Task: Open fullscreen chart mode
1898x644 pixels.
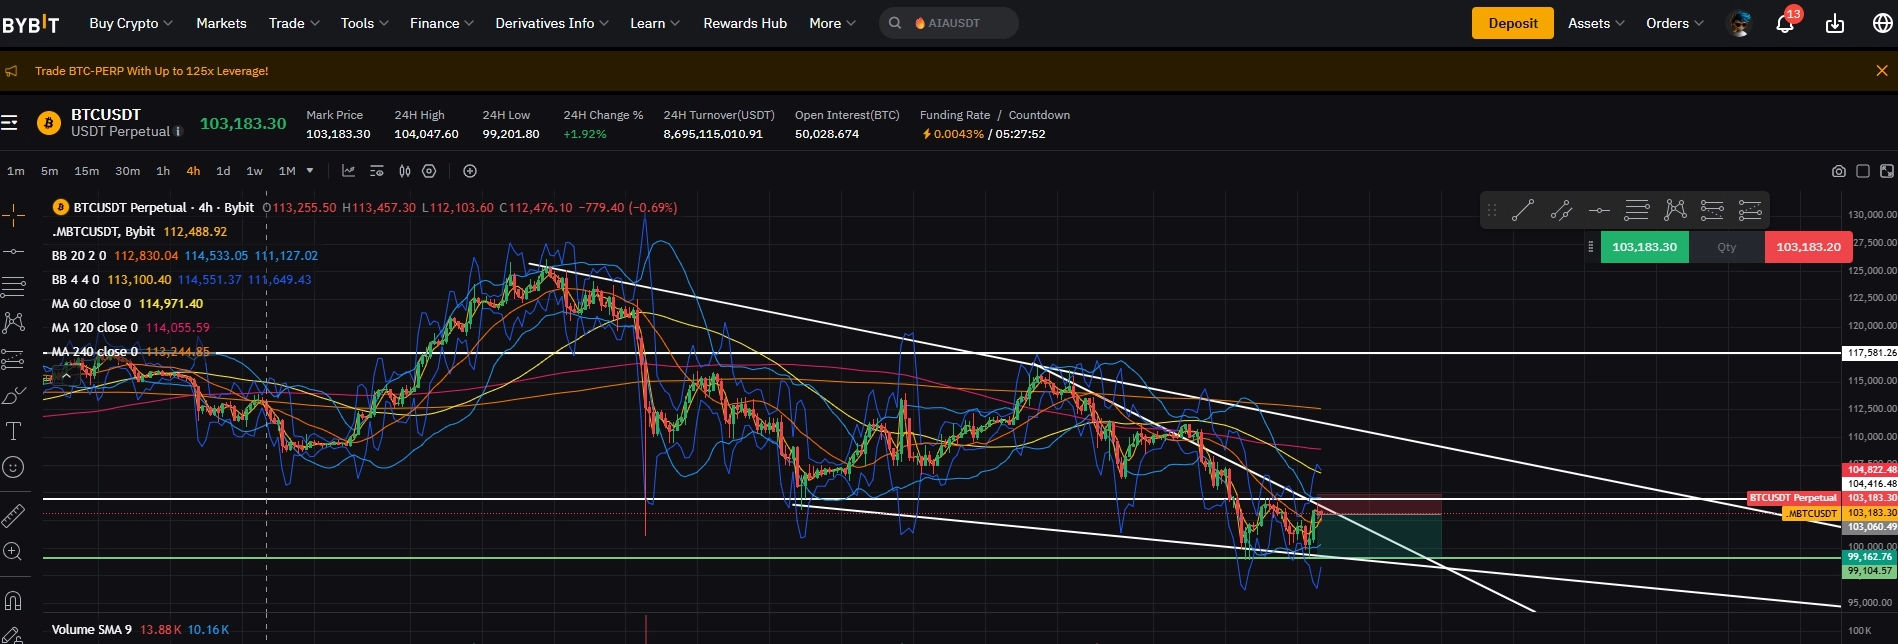Action: point(1887,171)
